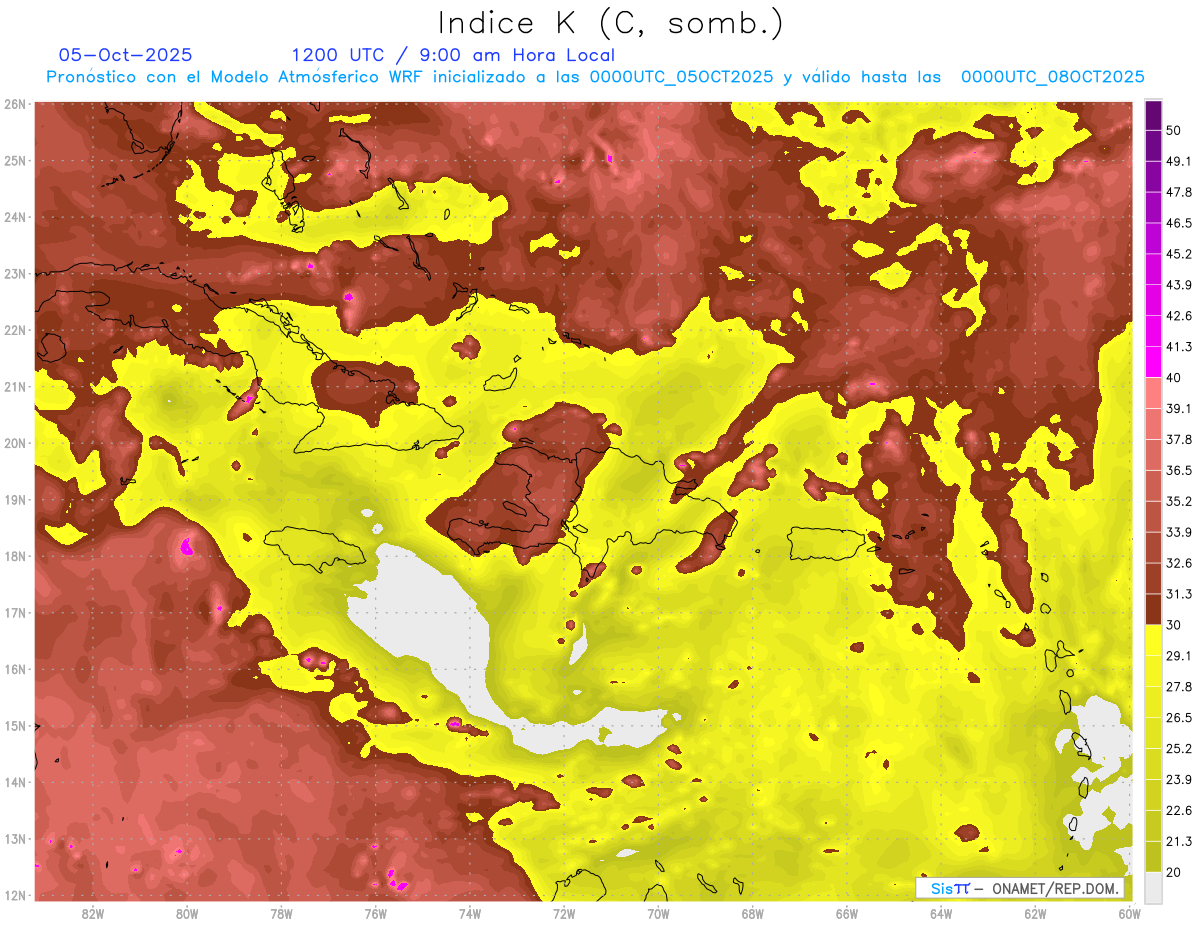Click the latitude label "26N"

[x=15, y=104]
